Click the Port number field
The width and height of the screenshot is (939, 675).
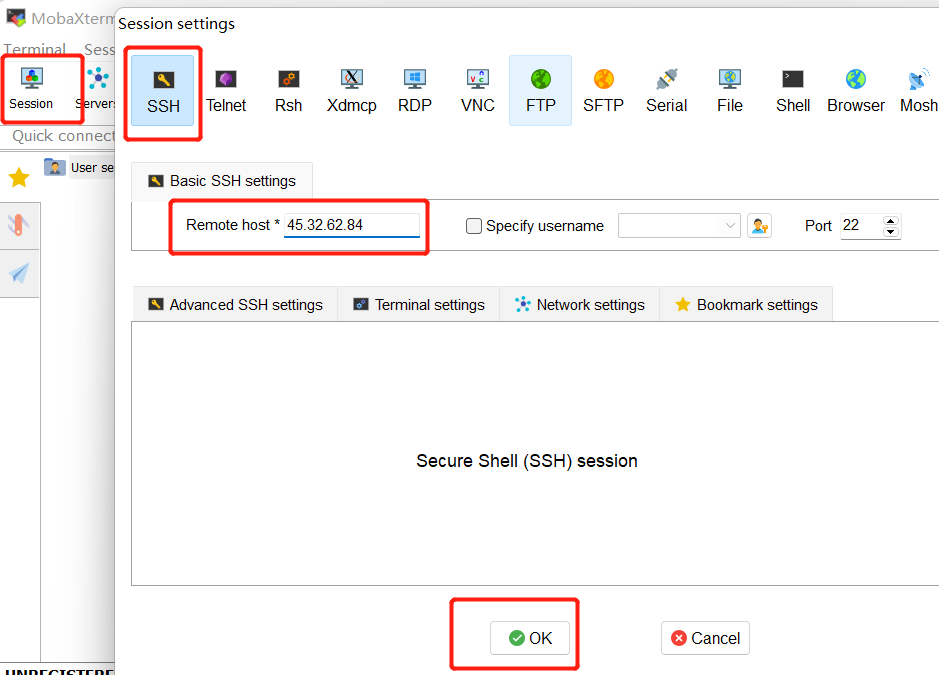click(x=861, y=226)
